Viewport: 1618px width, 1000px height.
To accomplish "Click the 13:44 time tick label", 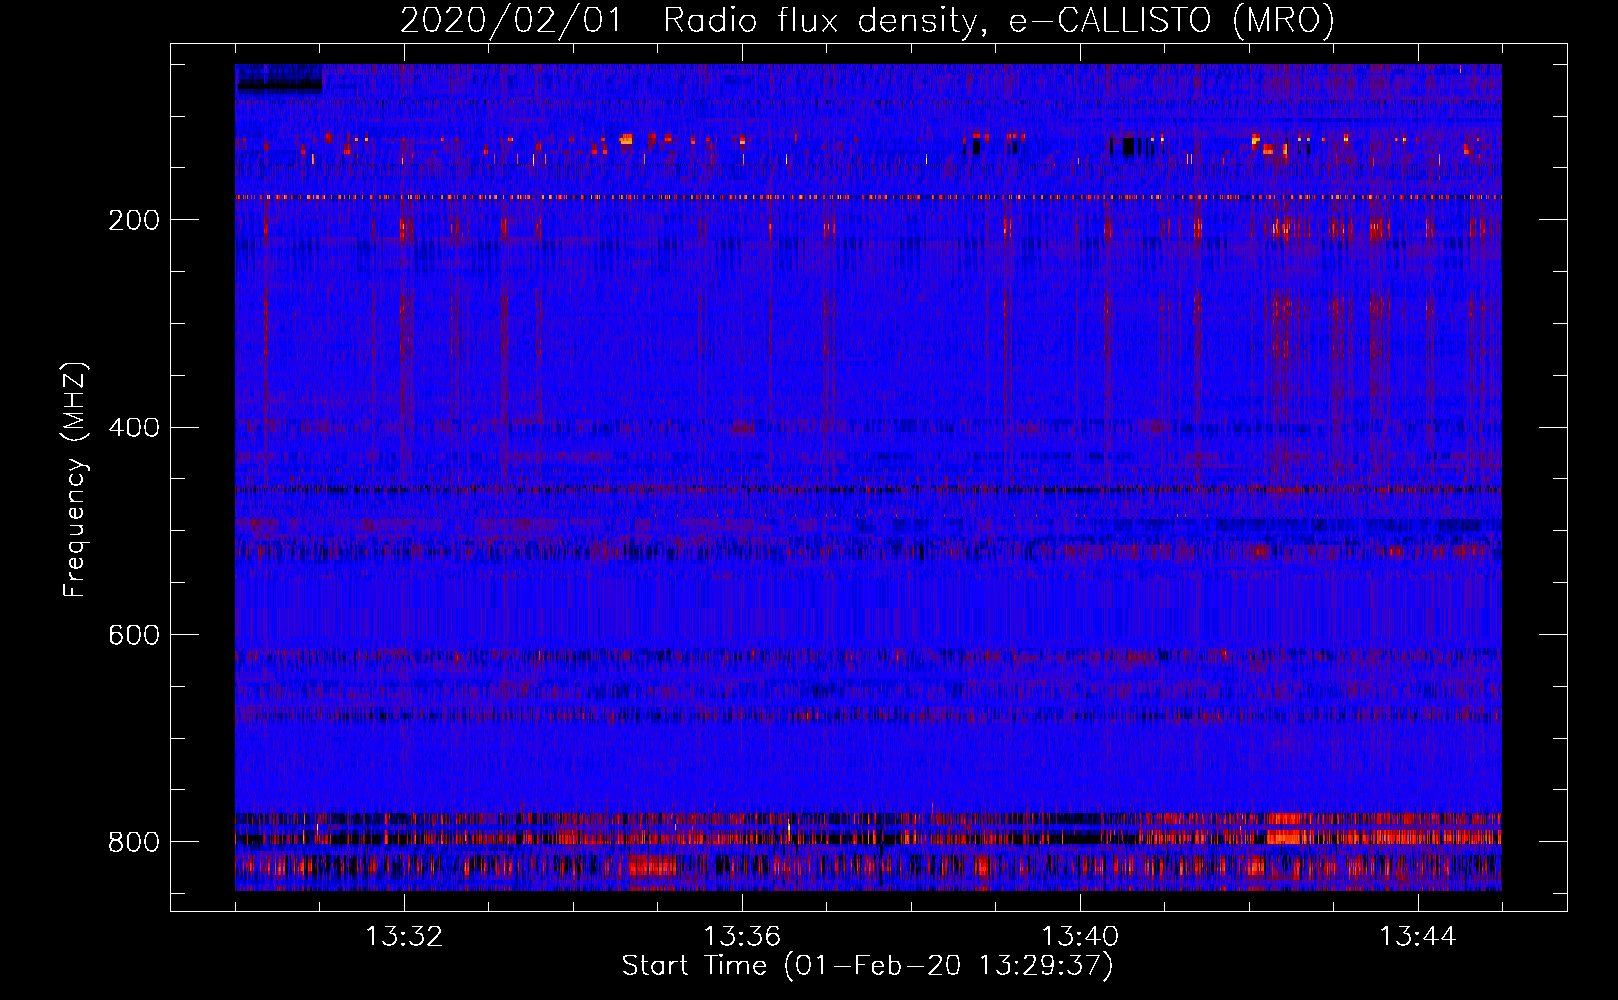I will (1418, 937).
